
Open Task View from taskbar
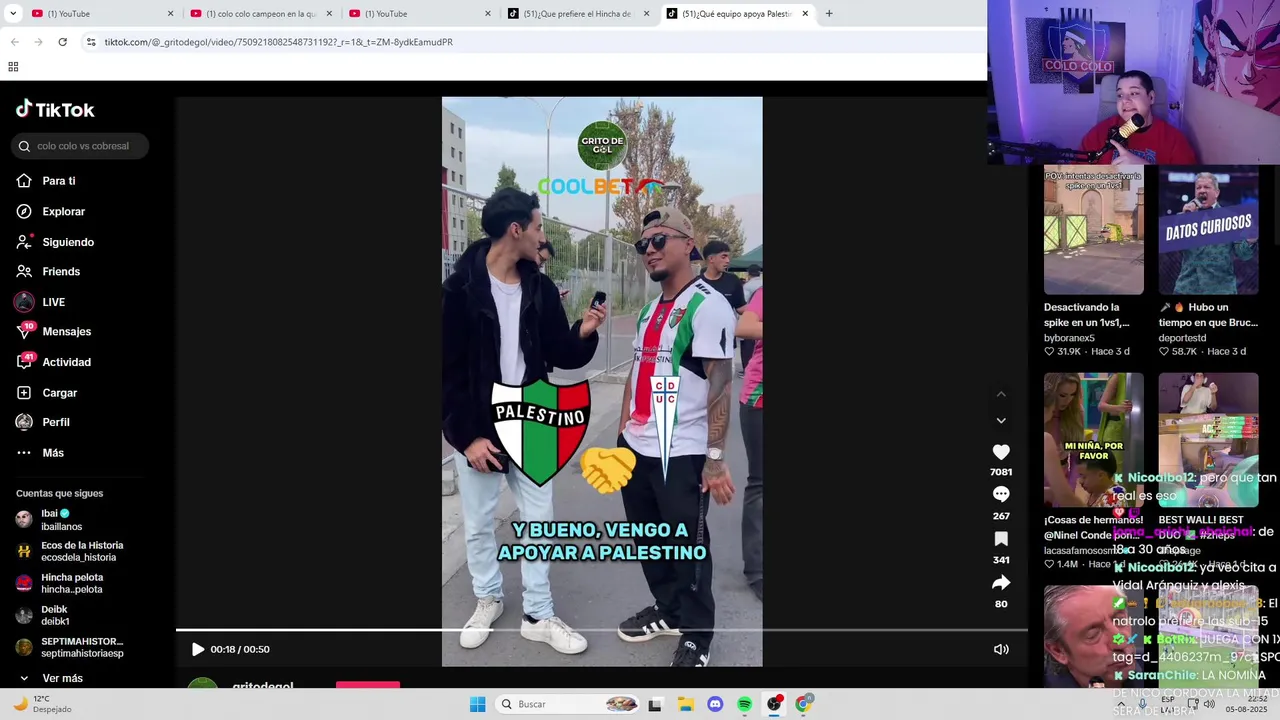(655, 704)
